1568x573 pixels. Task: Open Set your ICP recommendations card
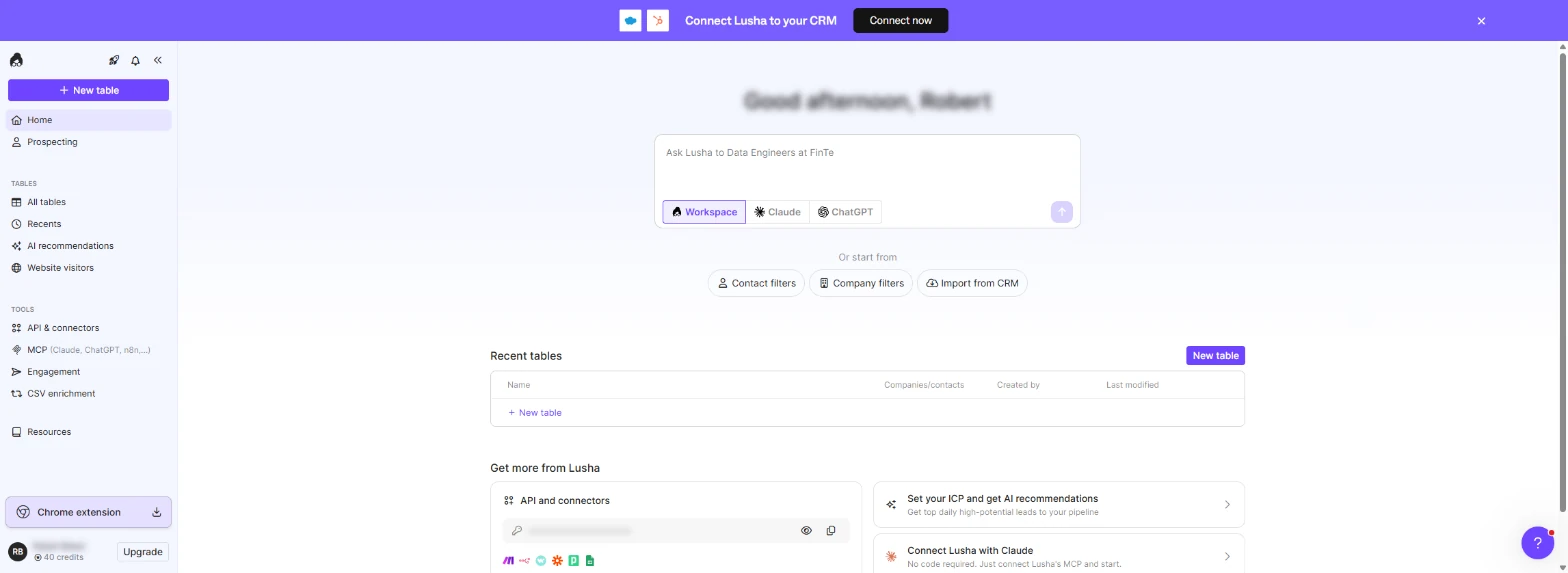pos(1059,504)
